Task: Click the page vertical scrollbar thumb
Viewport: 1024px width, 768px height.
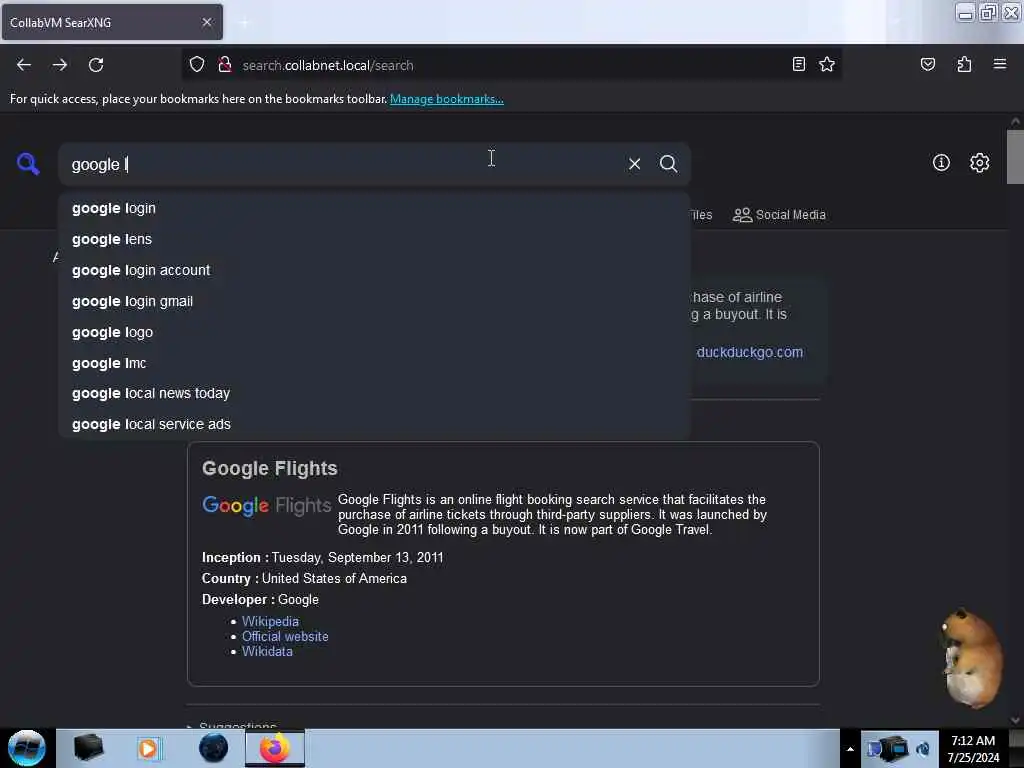Action: (x=1014, y=157)
